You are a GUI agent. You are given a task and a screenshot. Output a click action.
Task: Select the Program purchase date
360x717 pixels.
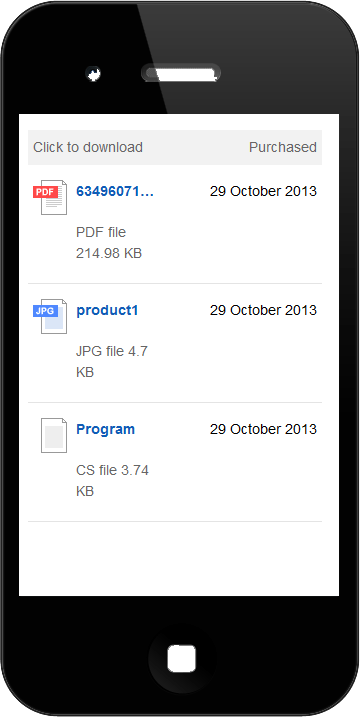(x=263, y=429)
